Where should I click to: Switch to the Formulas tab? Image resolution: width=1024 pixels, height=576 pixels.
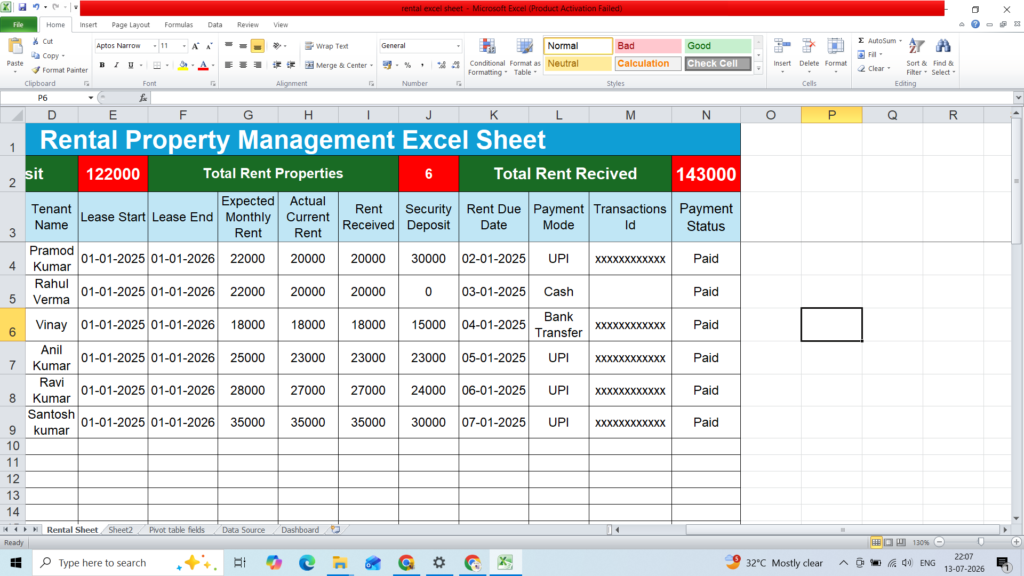(178, 25)
